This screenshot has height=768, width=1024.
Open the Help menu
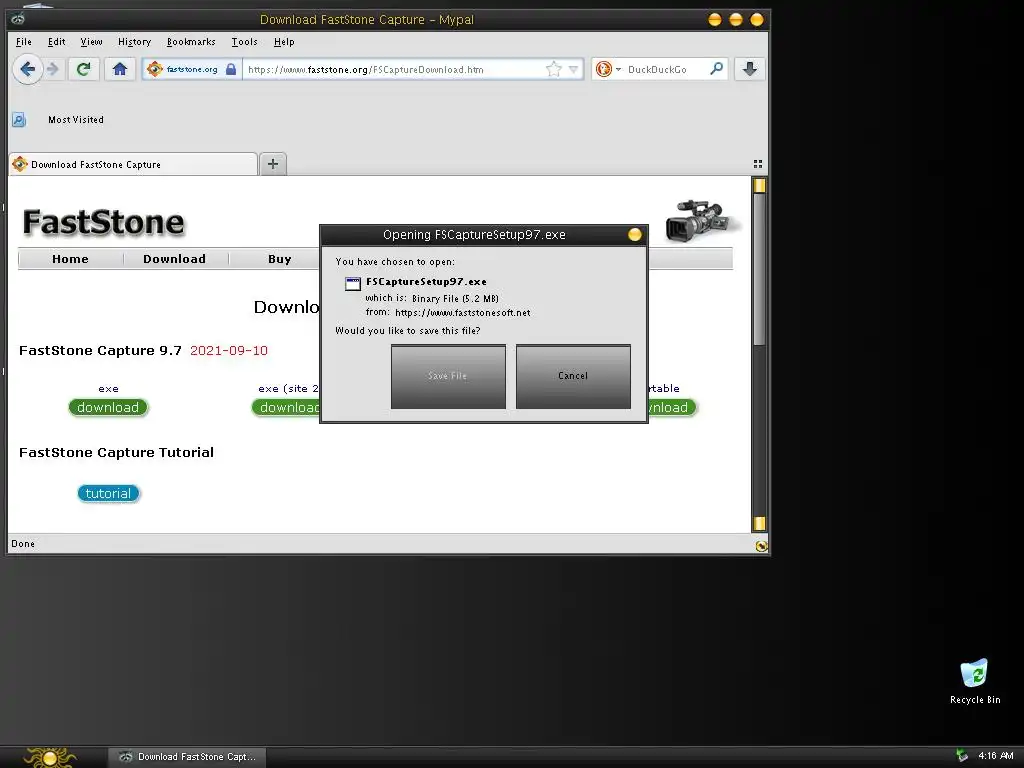click(x=284, y=42)
